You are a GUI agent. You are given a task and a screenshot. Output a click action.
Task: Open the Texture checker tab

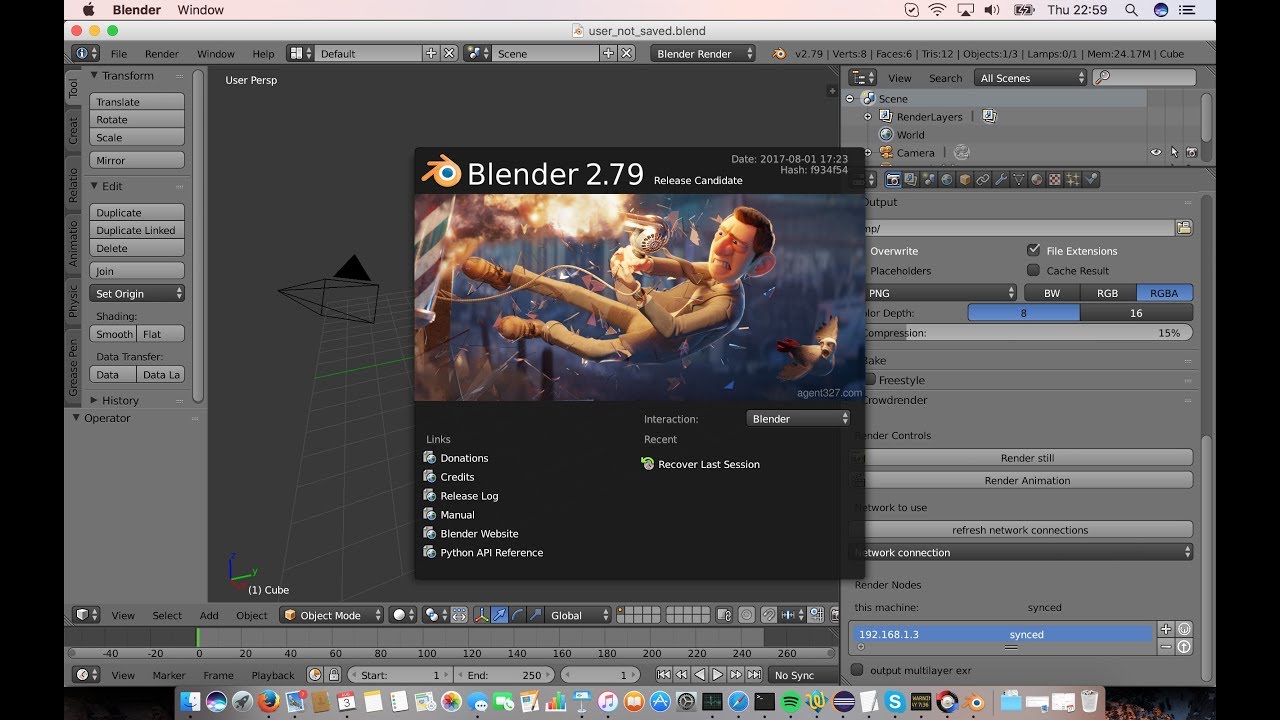click(x=1055, y=179)
